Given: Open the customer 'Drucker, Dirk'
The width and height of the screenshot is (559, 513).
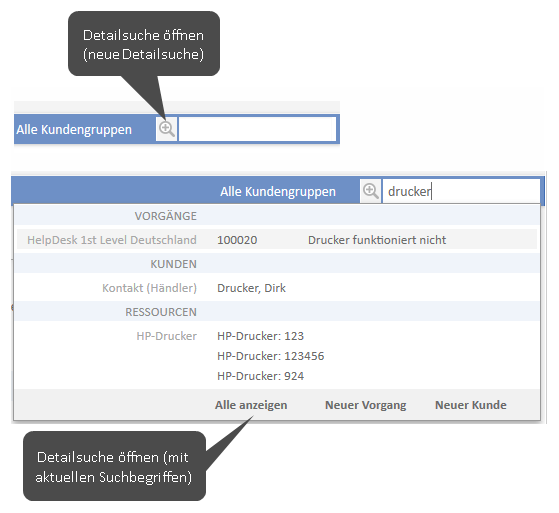Looking at the screenshot, I should (x=251, y=288).
